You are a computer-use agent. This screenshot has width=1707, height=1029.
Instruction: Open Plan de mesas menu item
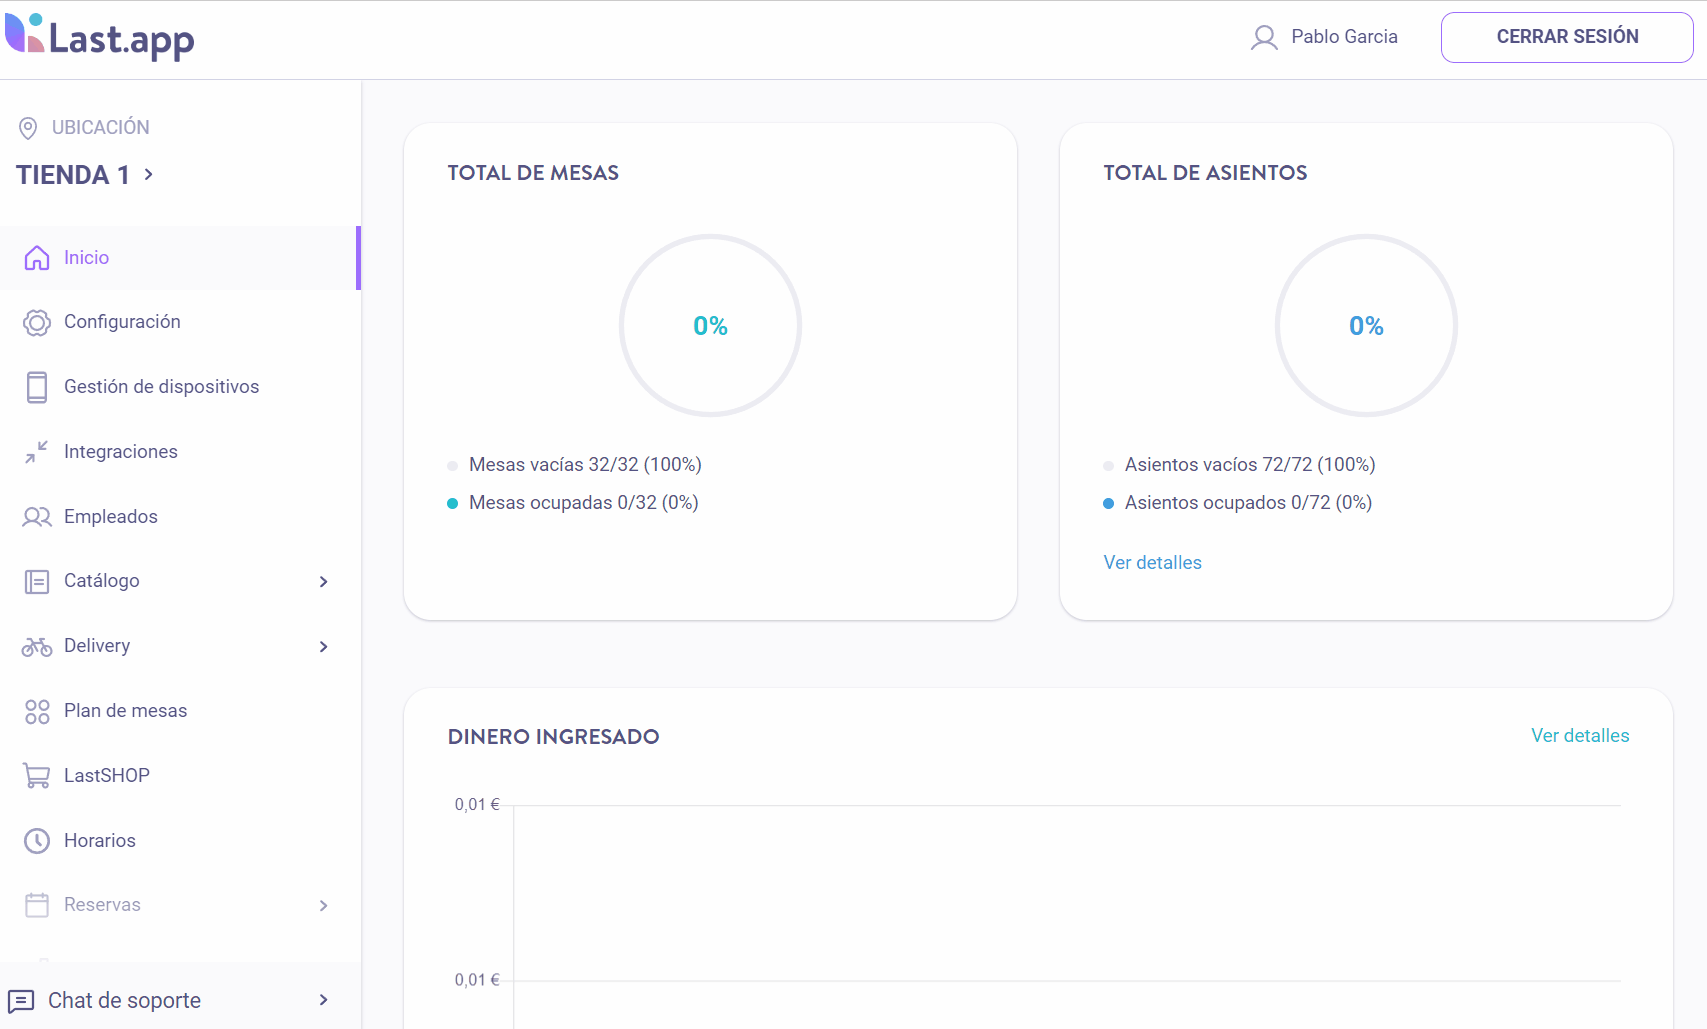(180, 711)
